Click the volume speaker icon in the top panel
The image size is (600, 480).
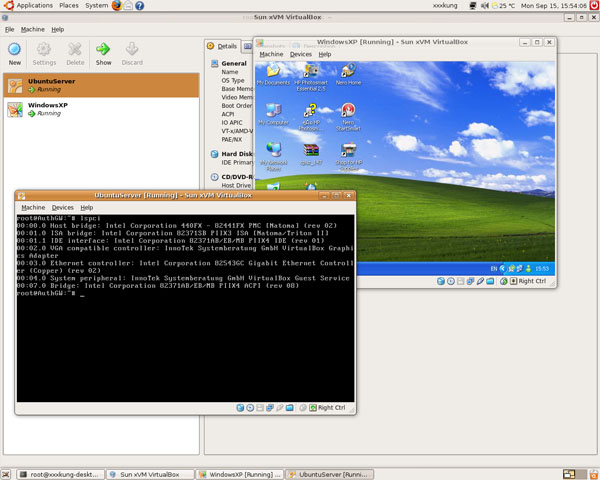(484, 6)
